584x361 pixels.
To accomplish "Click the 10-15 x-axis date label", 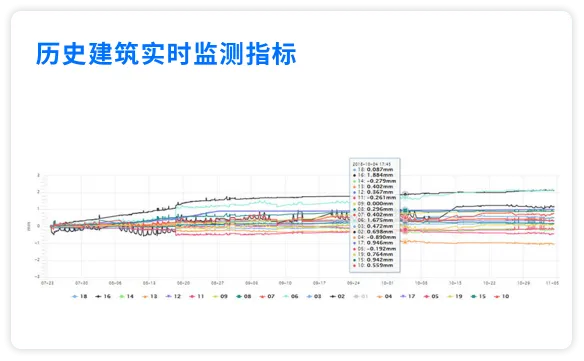I will [455, 283].
